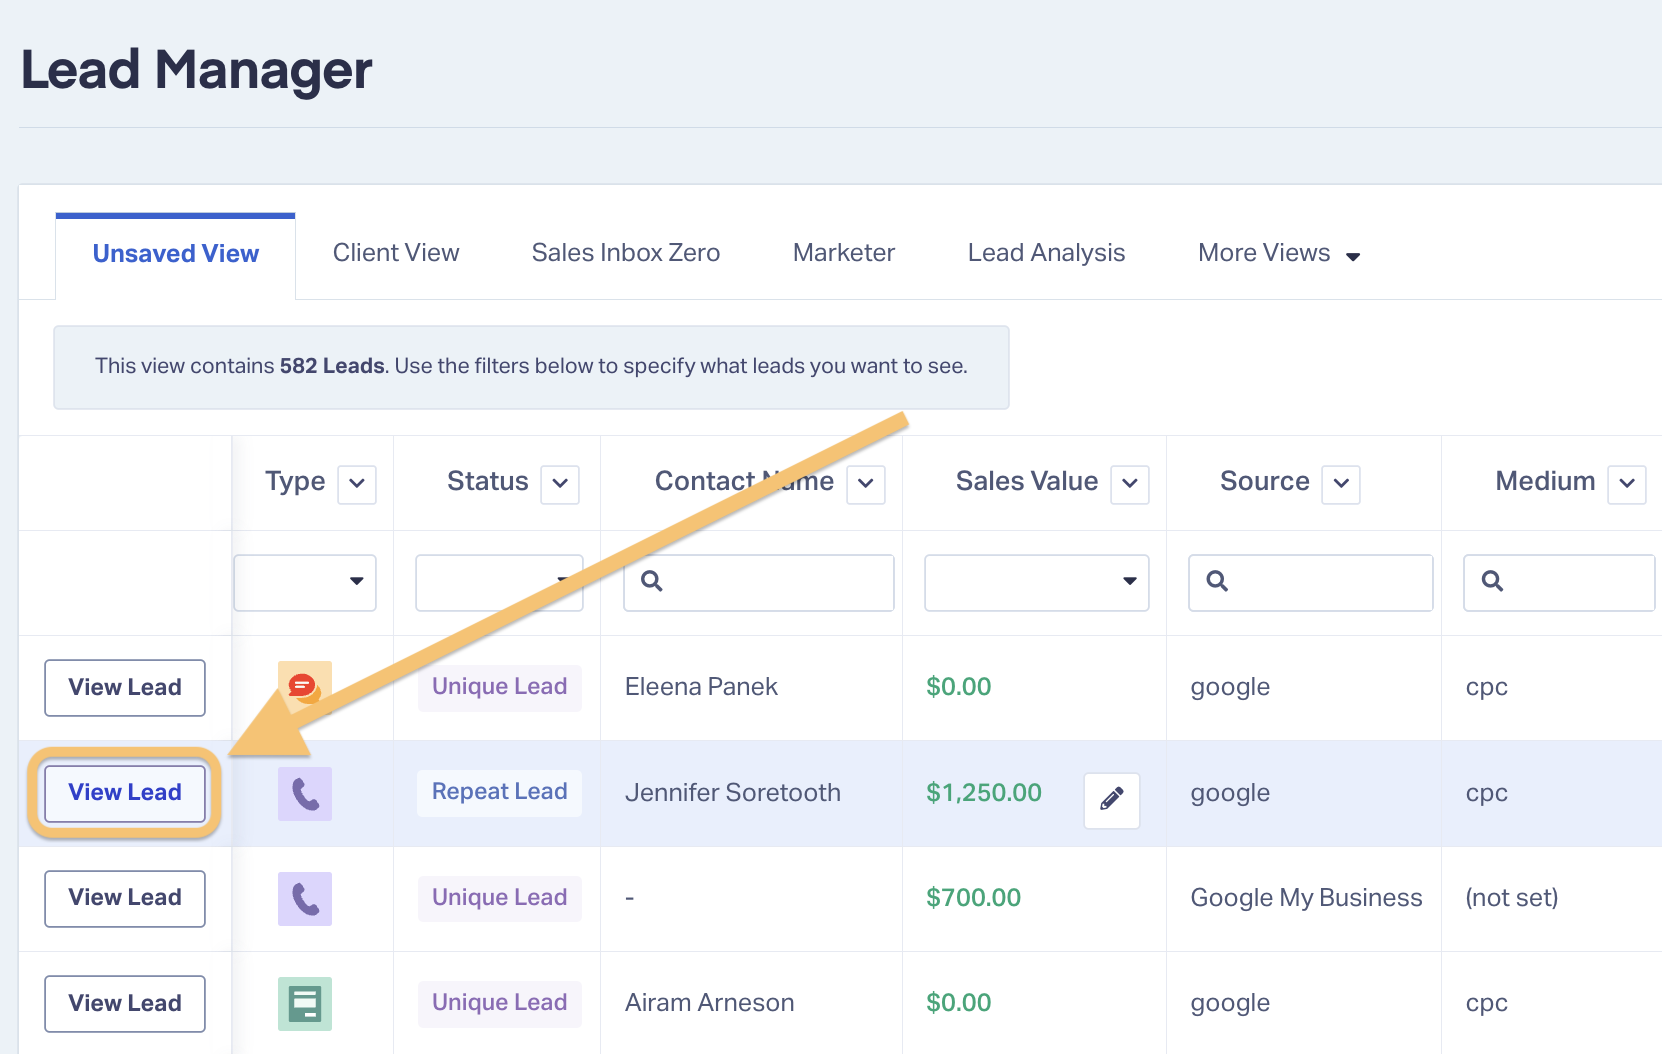Click the phone icon in the $700.00 row

pyautogui.click(x=305, y=898)
